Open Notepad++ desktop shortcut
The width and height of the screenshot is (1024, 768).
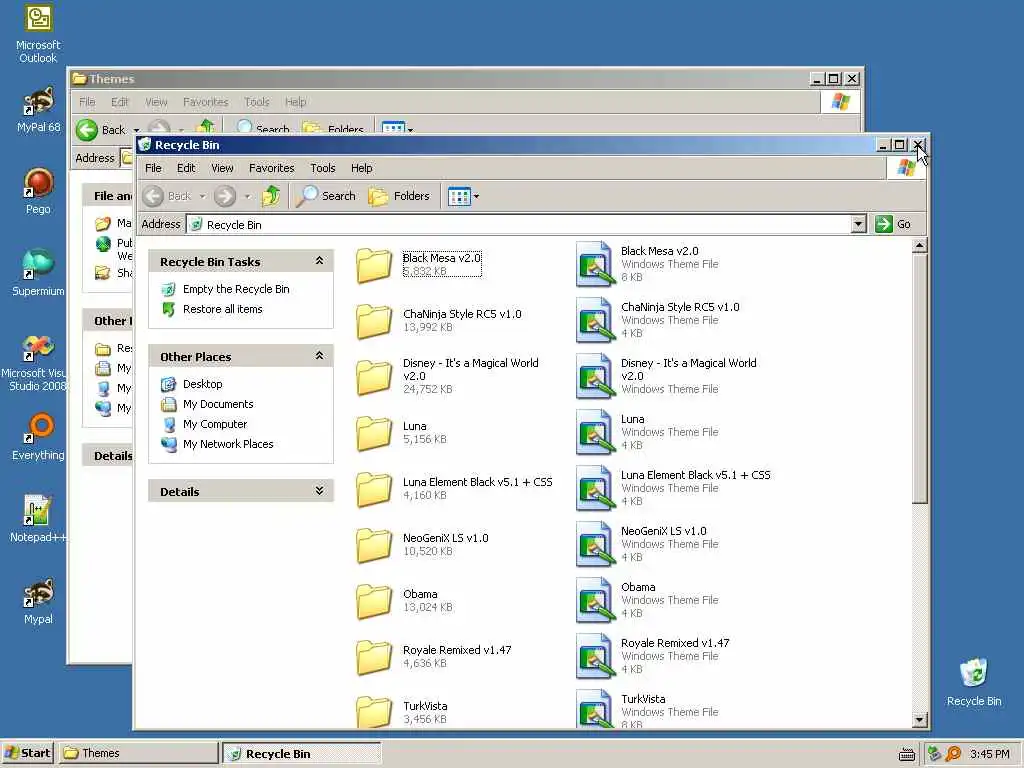pos(38,519)
